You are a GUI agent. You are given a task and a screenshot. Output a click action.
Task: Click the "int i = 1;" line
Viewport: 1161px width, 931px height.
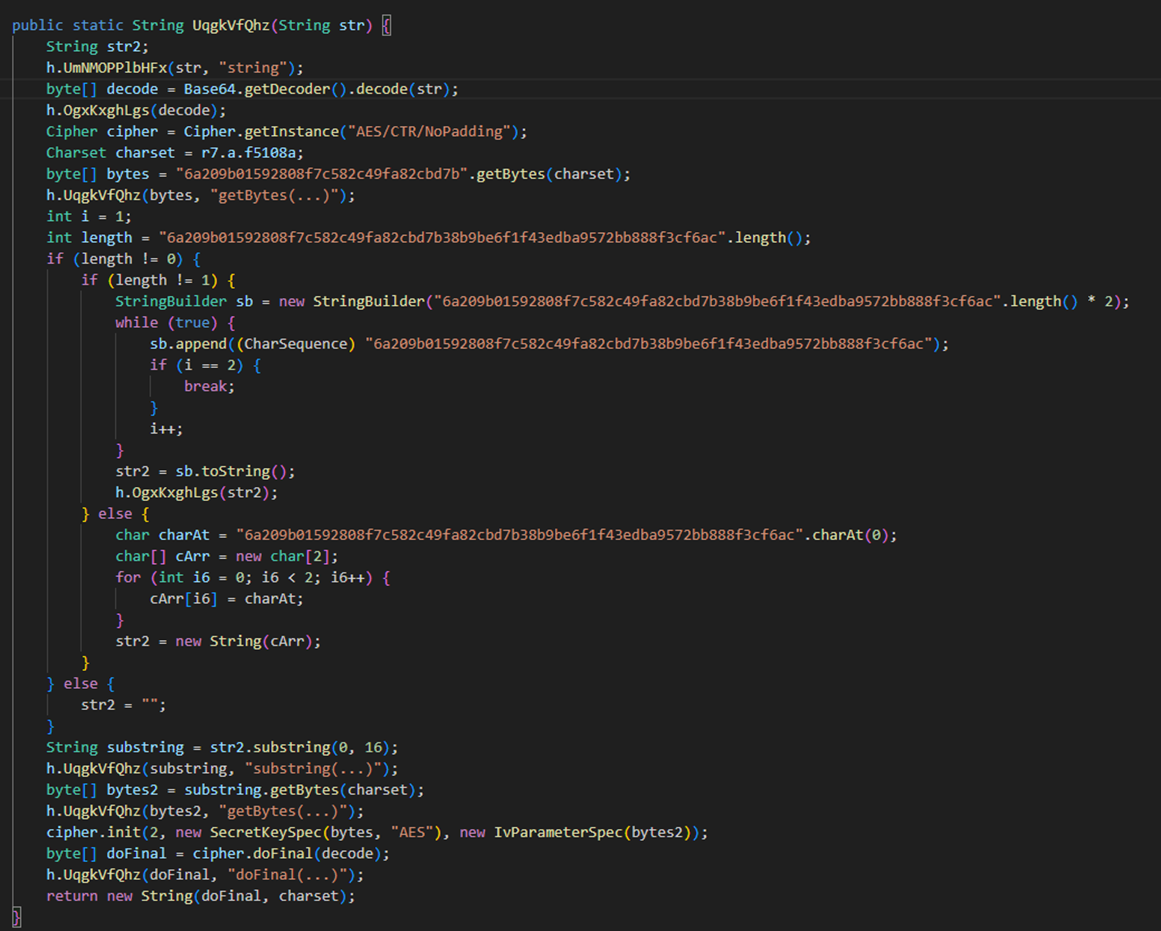[89, 216]
